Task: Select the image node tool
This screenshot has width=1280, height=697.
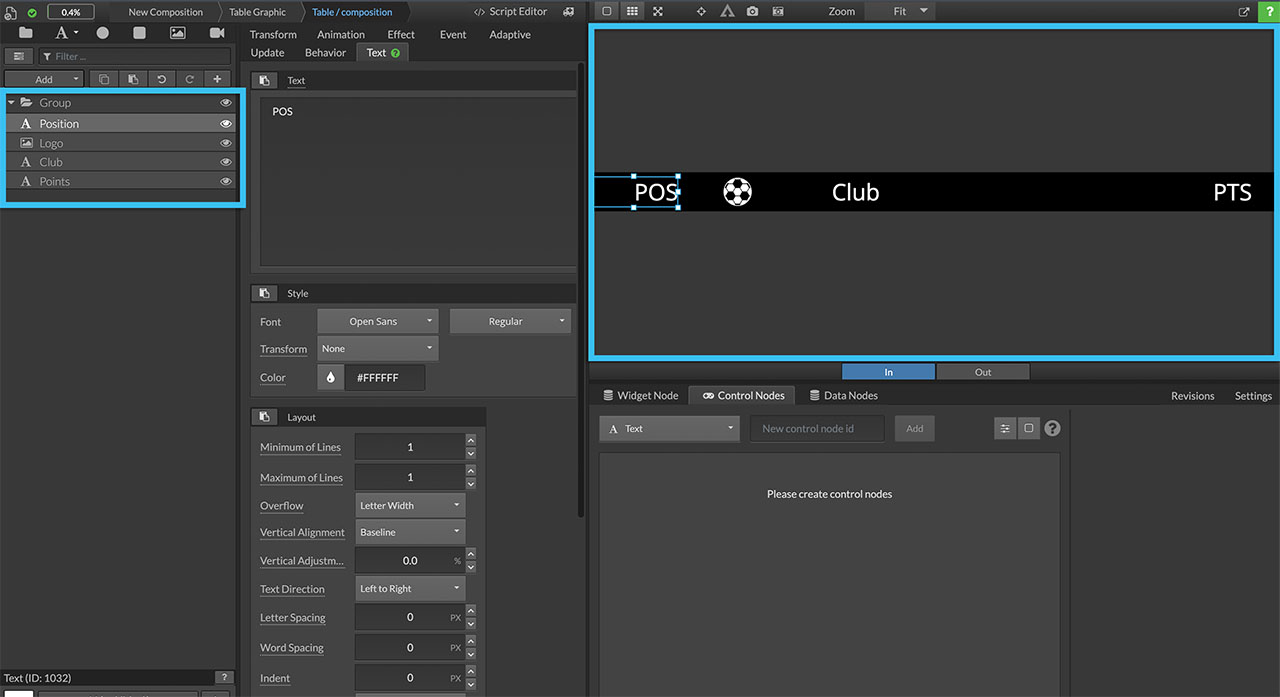Action: [x=178, y=33]
